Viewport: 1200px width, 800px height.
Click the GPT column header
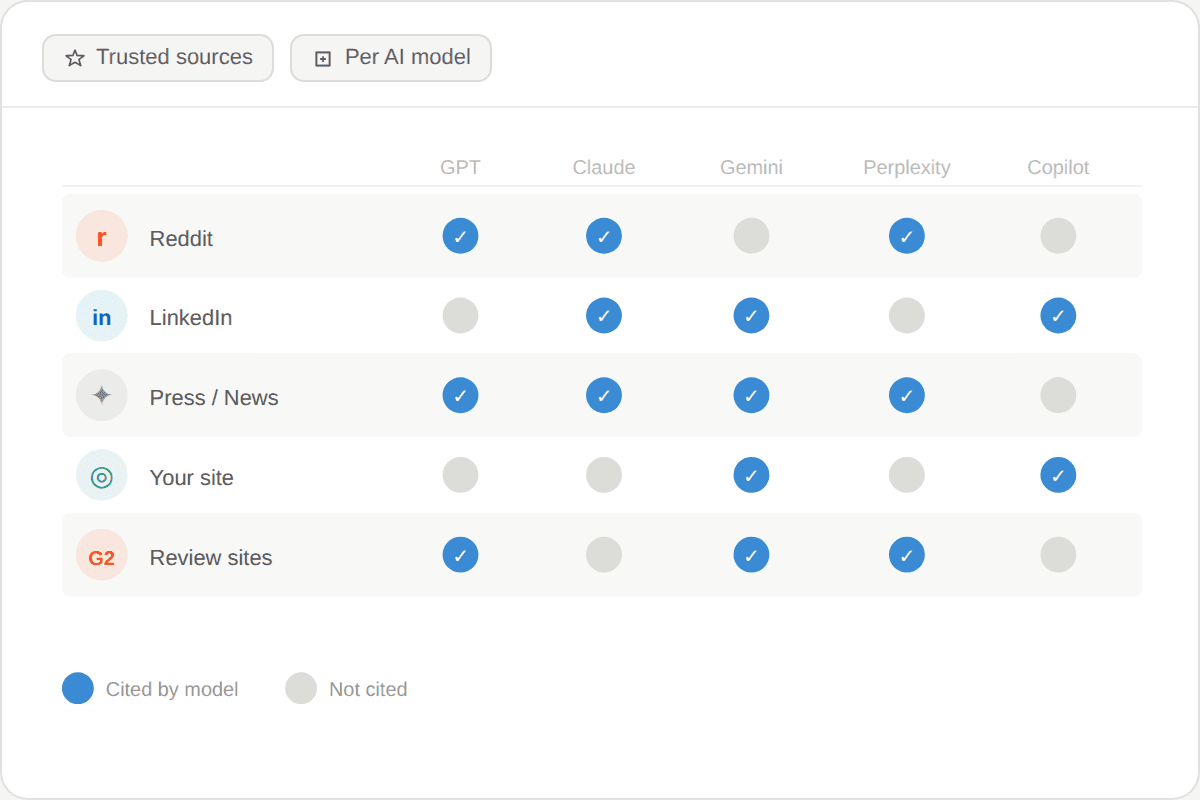[x=461, y=167]
